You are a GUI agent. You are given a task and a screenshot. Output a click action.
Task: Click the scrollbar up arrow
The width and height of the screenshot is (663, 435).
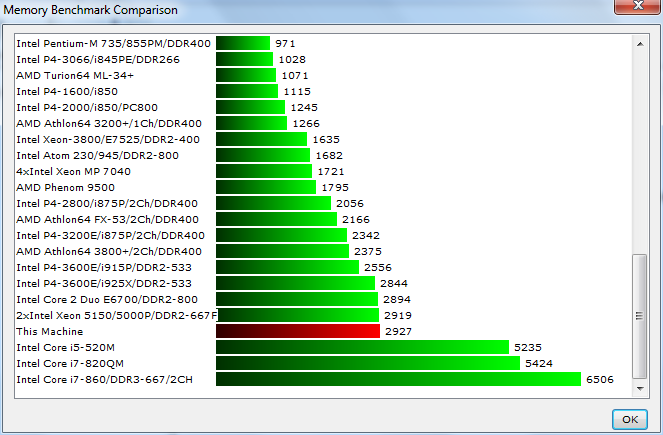[640, 44]
